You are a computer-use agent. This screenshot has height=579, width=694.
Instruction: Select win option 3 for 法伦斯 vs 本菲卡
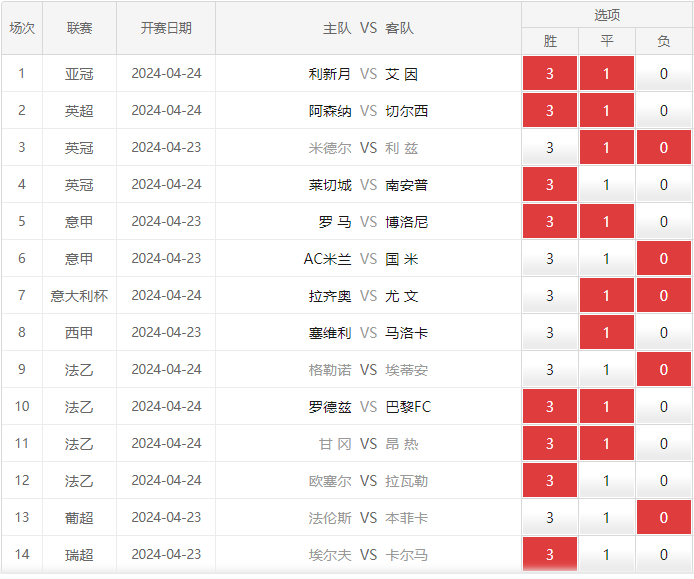pos(550,517)
